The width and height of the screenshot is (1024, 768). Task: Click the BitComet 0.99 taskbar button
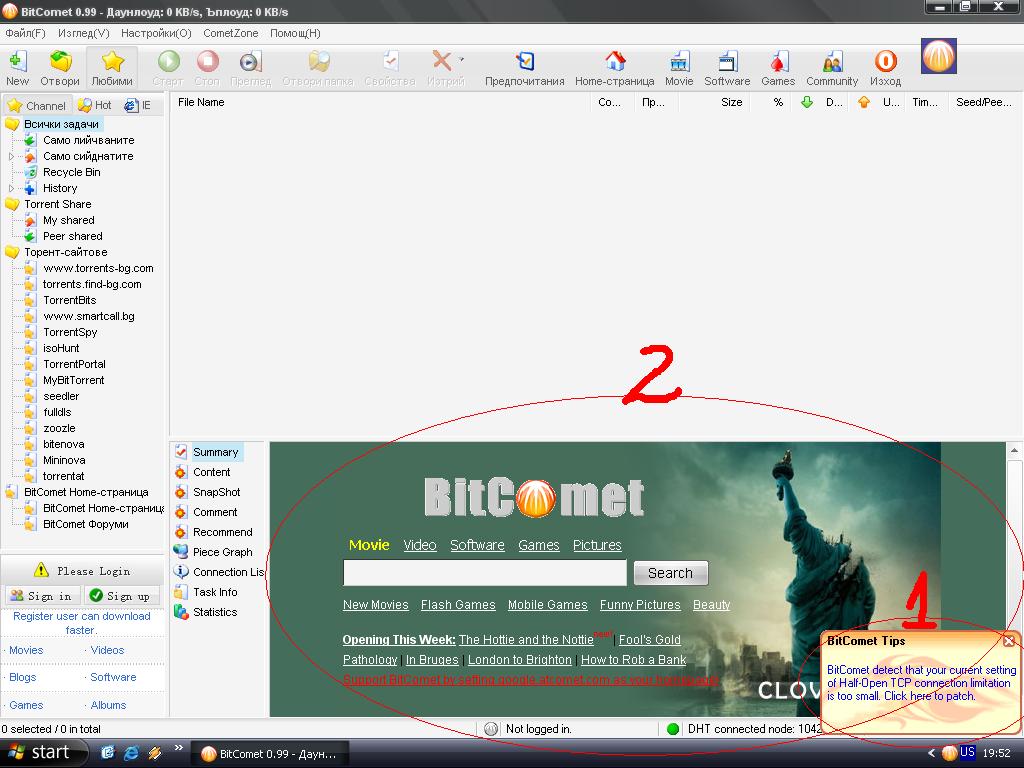pos(269,754)
